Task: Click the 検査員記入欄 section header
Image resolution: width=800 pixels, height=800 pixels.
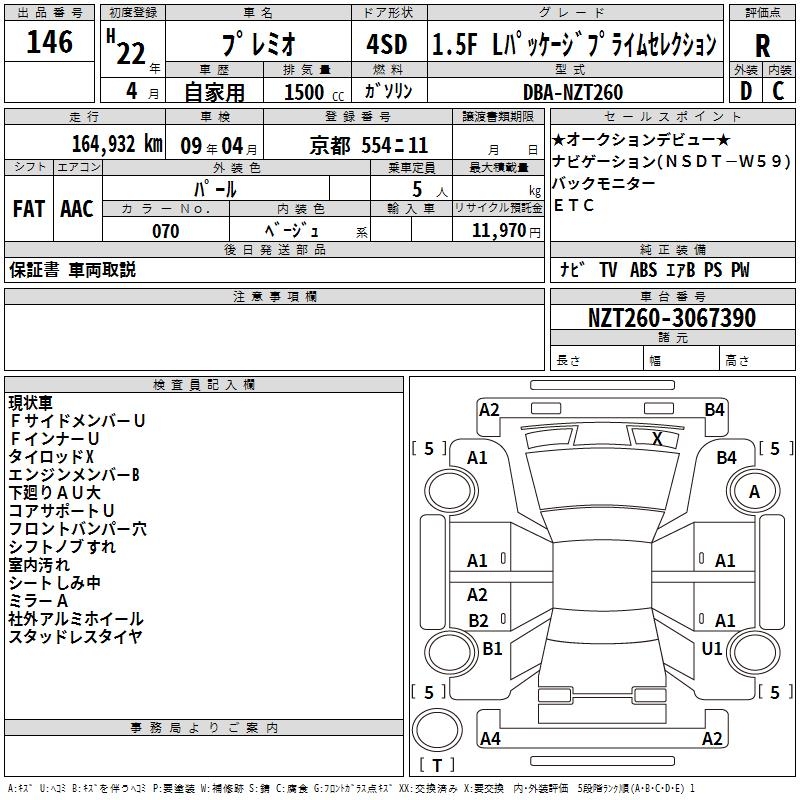Action: (204, 385)
